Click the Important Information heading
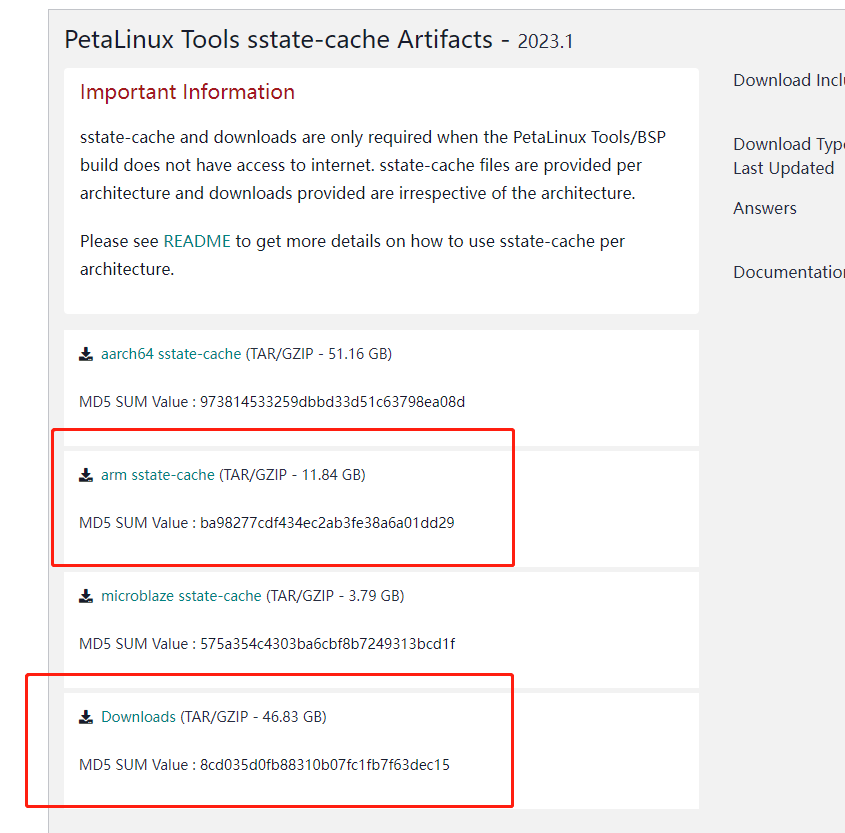This screenshot has height=833, width=845. [x=188, y=92]
